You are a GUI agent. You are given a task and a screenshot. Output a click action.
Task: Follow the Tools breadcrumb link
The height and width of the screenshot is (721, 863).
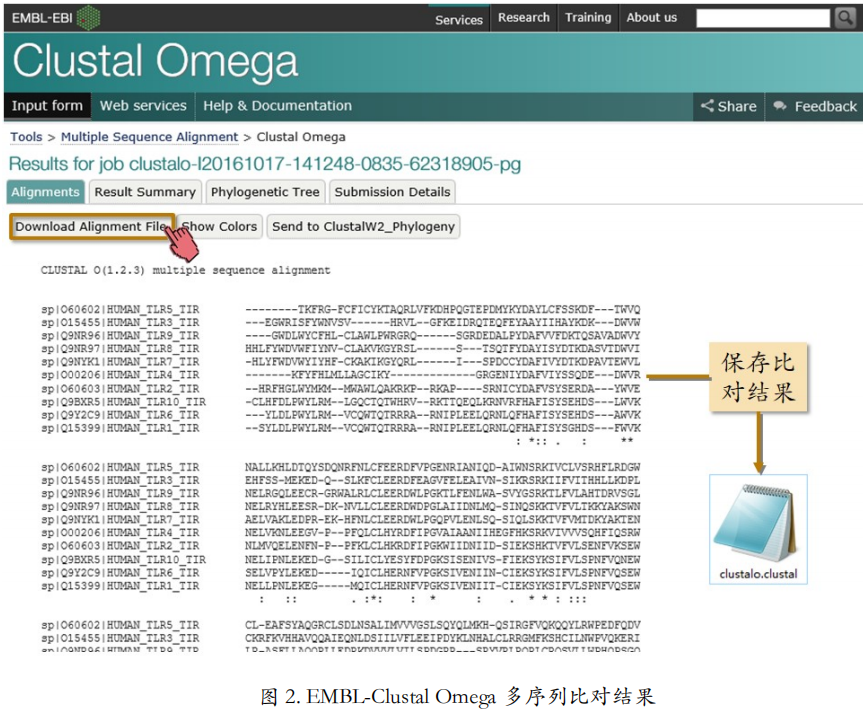(26, 137)
